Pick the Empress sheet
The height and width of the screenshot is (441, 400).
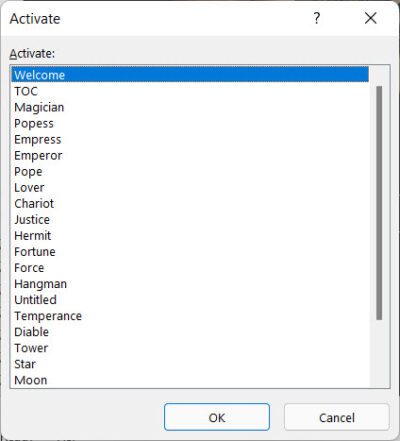click(x=190, y=139)
